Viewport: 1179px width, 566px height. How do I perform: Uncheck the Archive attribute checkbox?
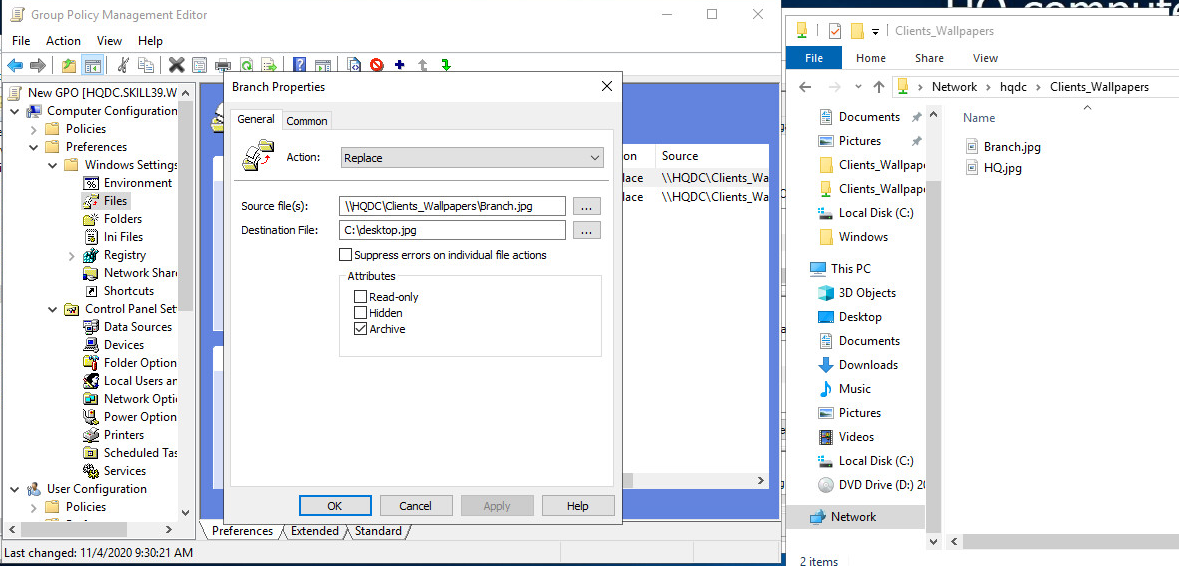(360, 329)
